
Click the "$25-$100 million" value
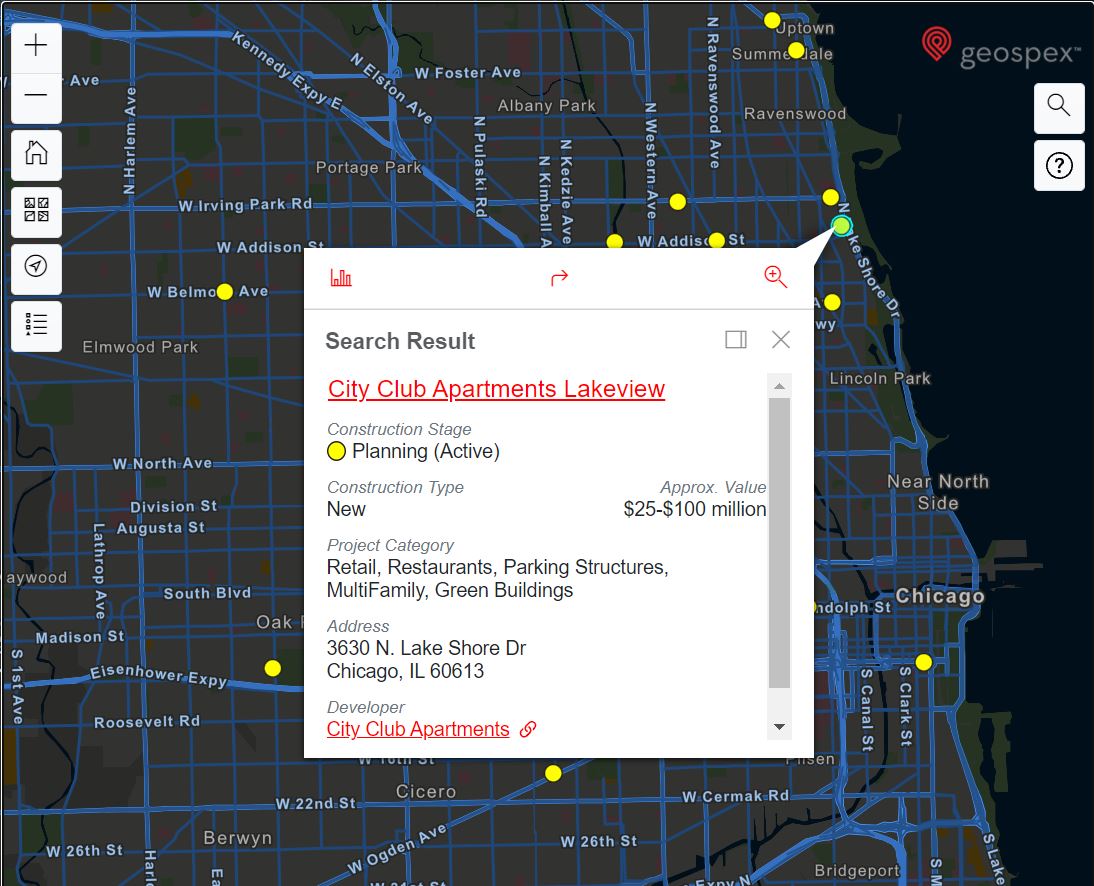coord(695,509)
